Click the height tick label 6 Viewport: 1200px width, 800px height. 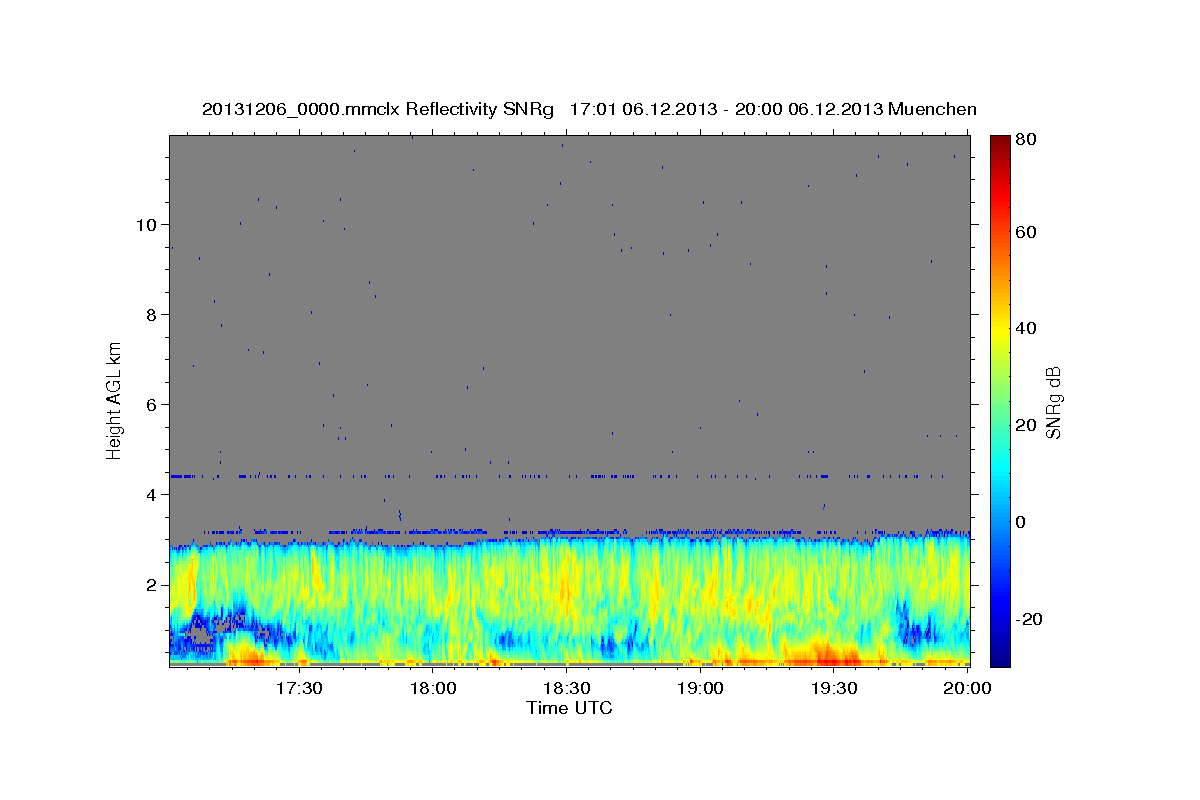click(151, 405)
